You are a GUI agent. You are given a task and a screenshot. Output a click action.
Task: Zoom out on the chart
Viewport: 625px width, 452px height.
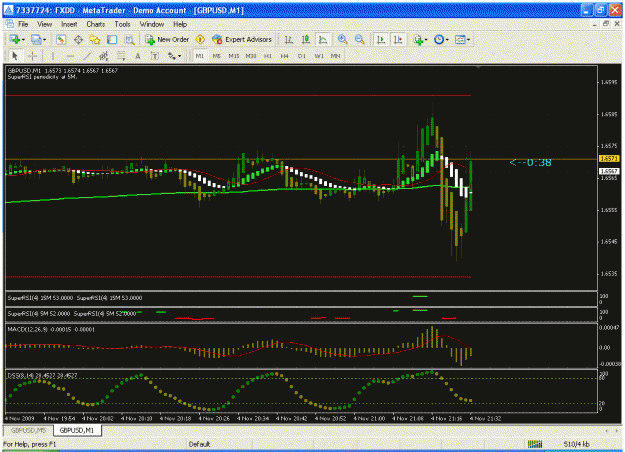tap(360, 39)
